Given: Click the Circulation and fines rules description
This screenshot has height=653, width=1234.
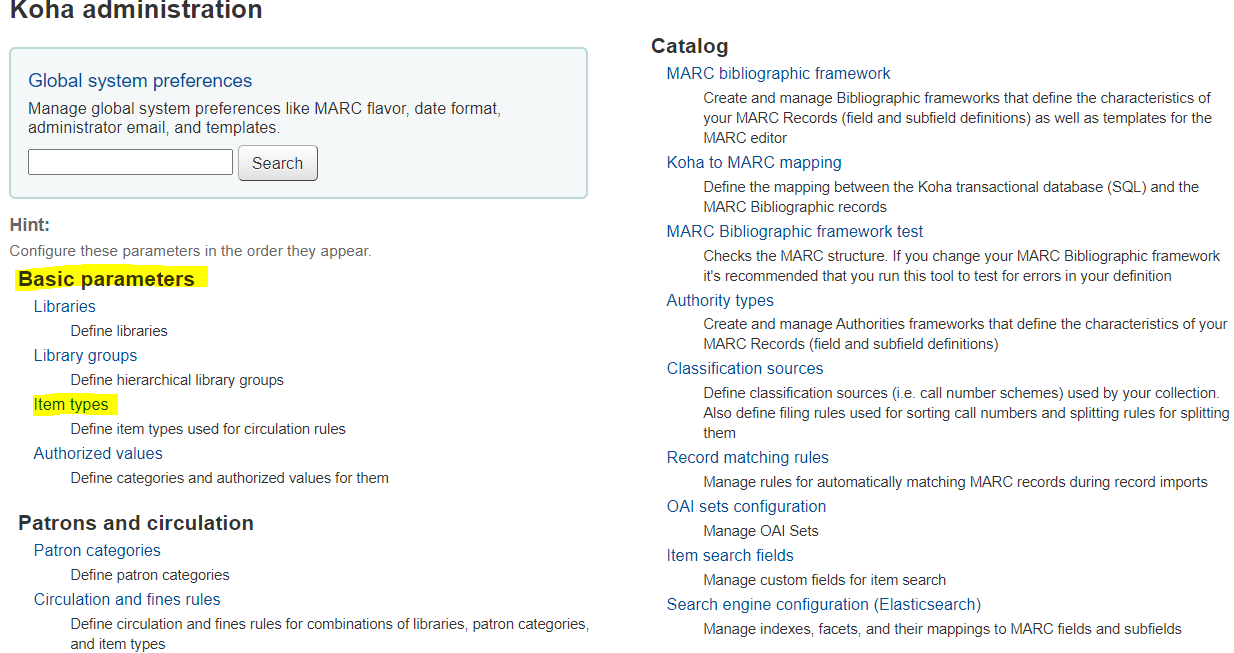Looking at the screenshot, I should coord(330,634).
